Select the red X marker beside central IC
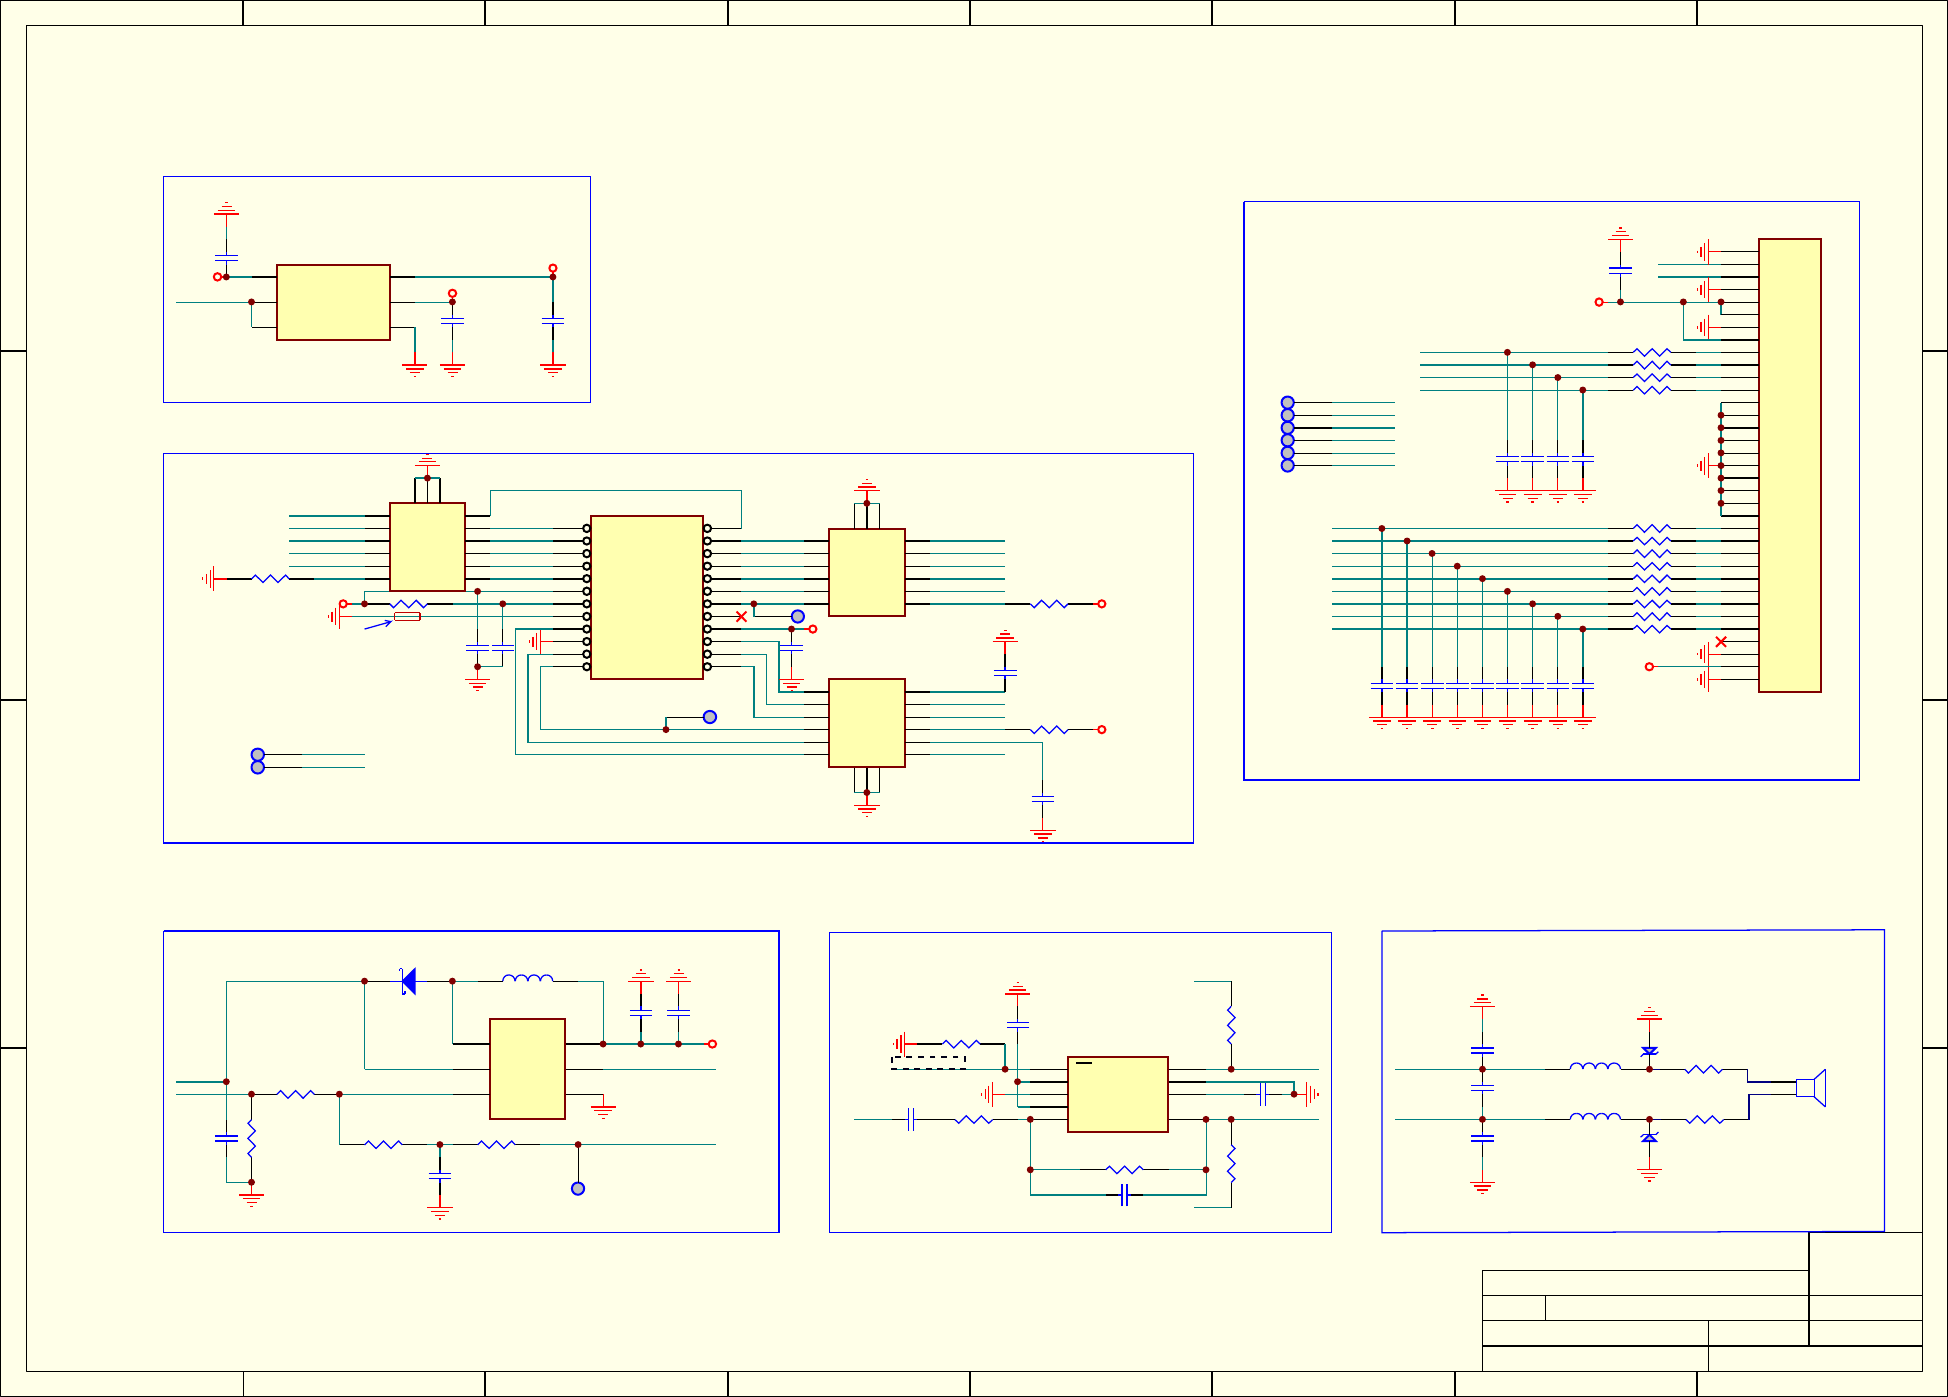 click(x=741, y=617)
